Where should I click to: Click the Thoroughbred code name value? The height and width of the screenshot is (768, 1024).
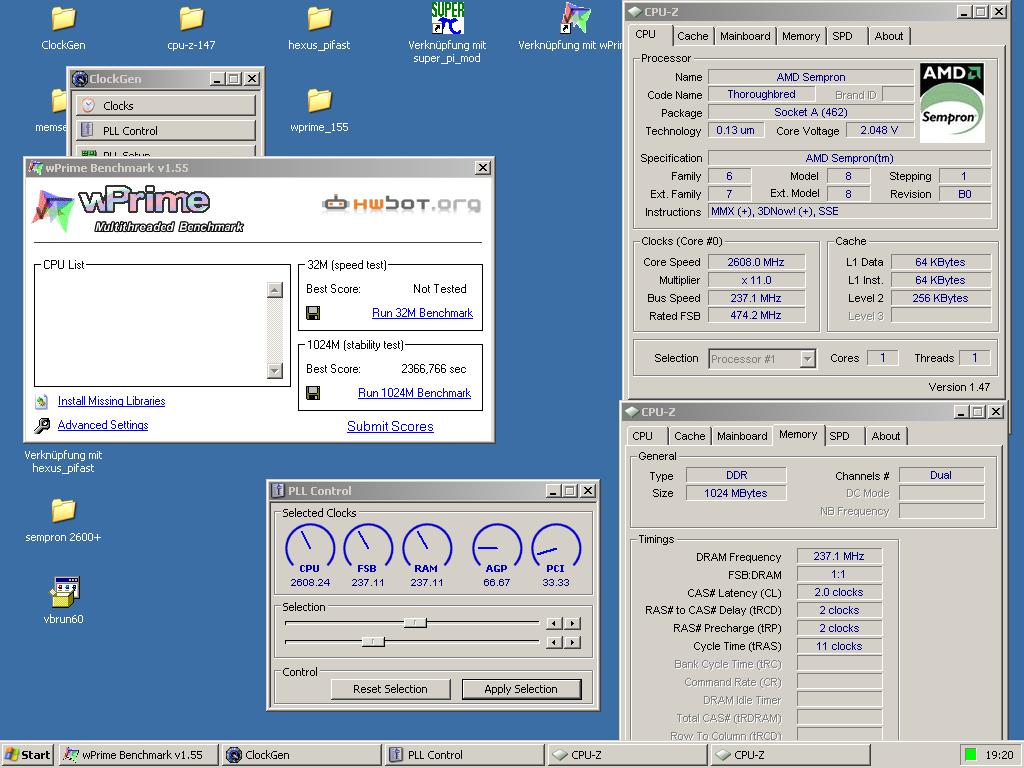click(x=761, y=95)
